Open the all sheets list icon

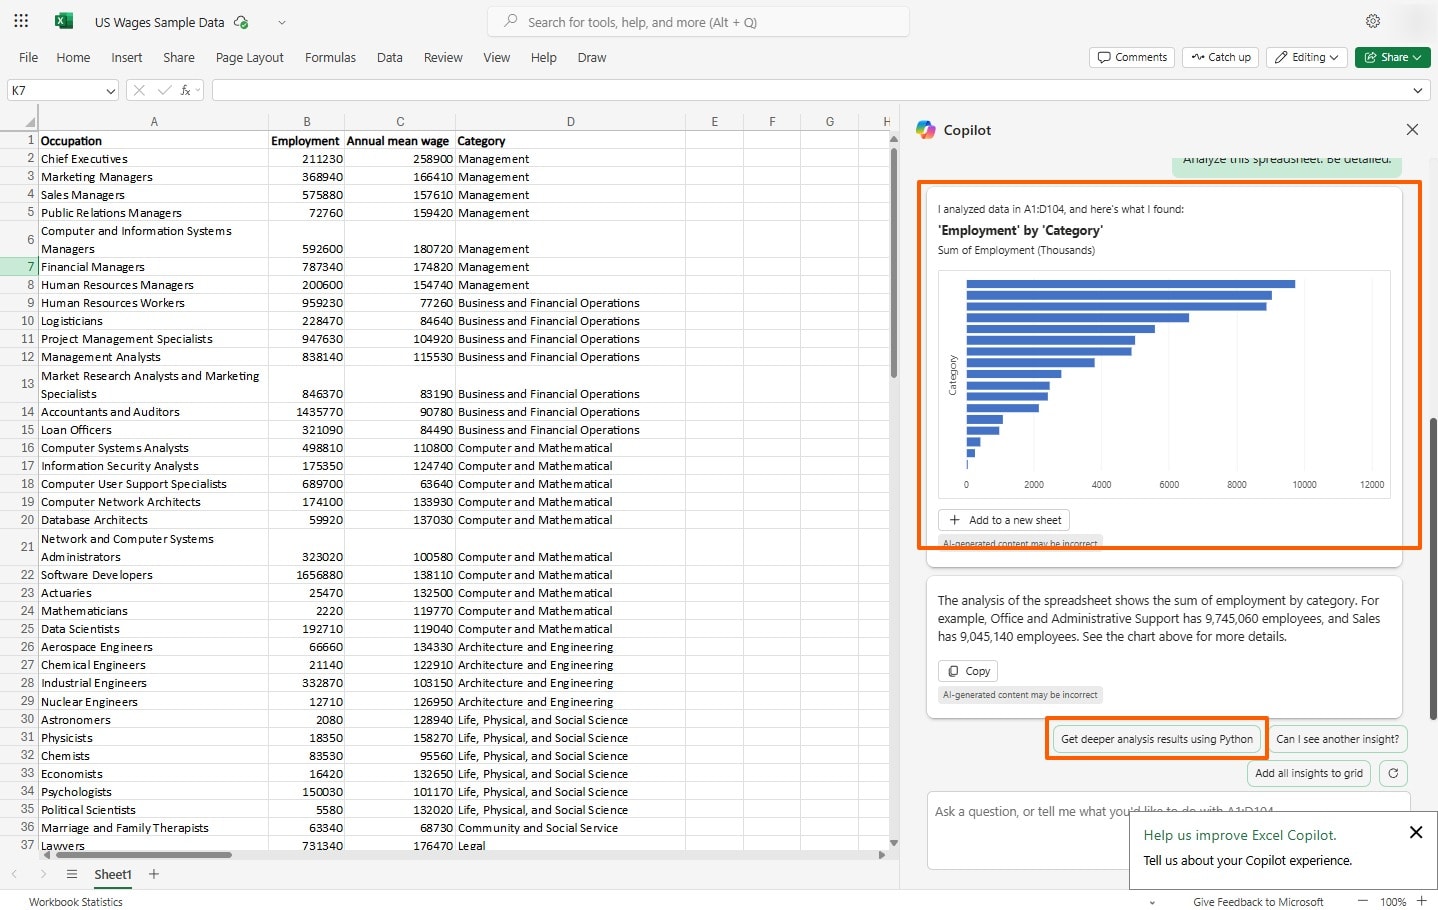pos(72,874)
